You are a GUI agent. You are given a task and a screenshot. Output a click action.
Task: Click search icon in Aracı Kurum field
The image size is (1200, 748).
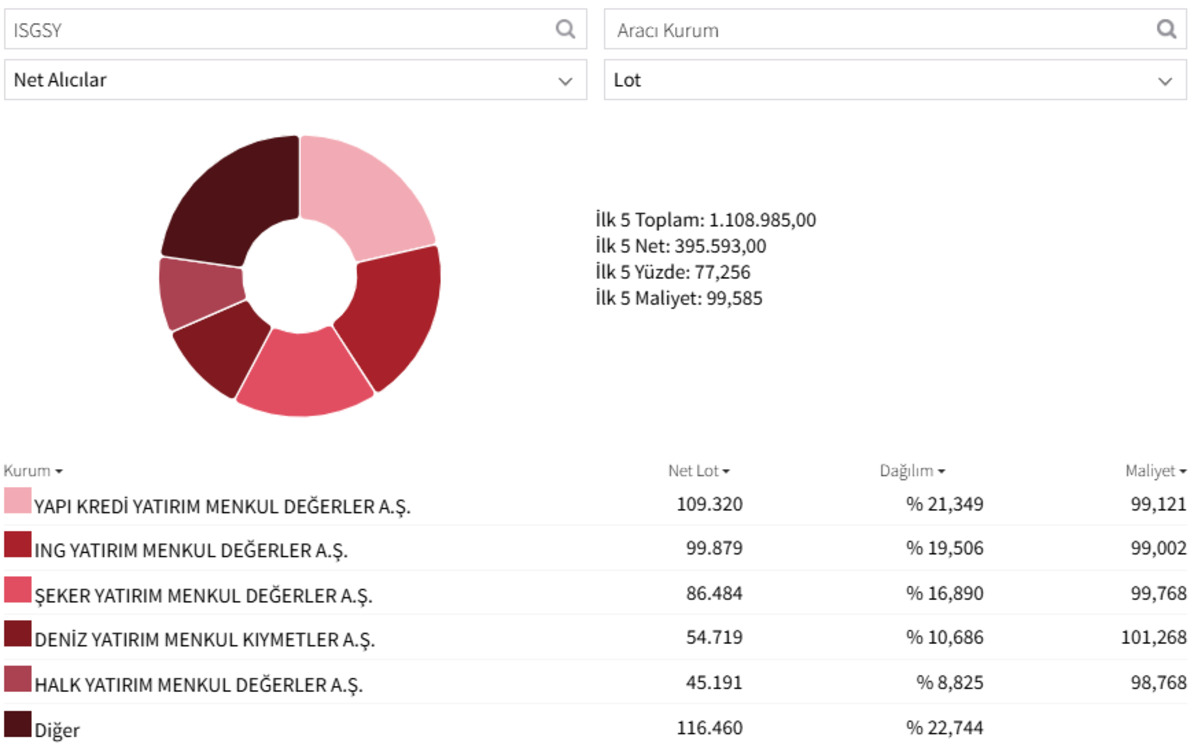[1166, 30]
